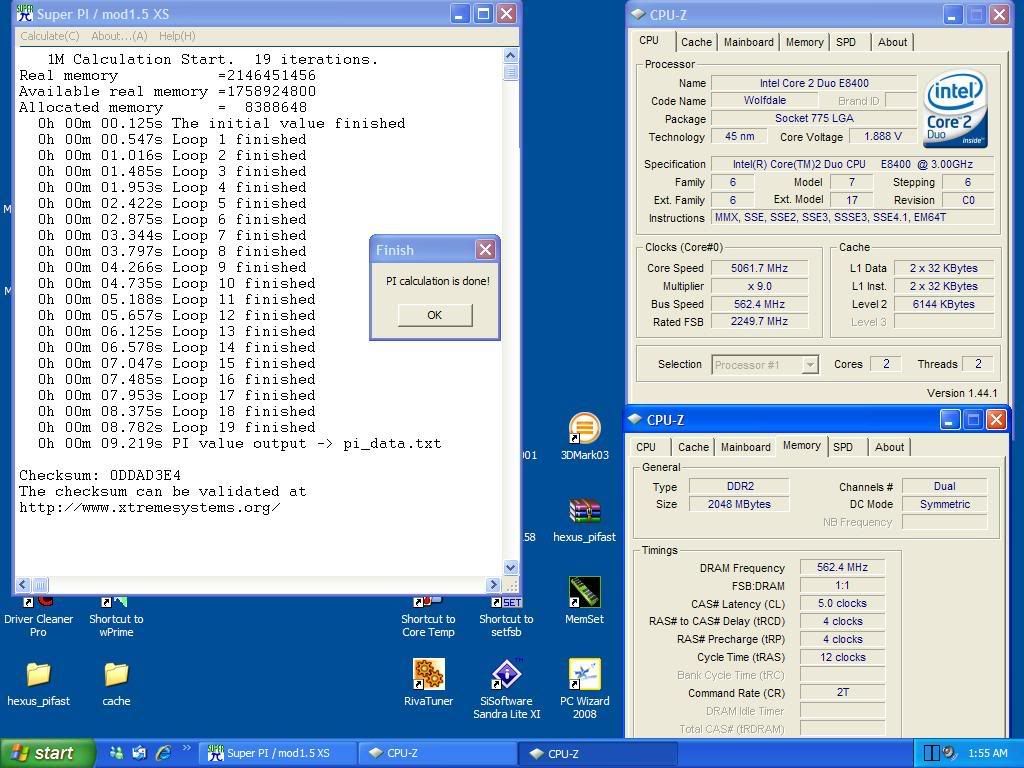Click the first Quick Launch icon
This screenshot has width=1024, height=768.
click(116, 753)
